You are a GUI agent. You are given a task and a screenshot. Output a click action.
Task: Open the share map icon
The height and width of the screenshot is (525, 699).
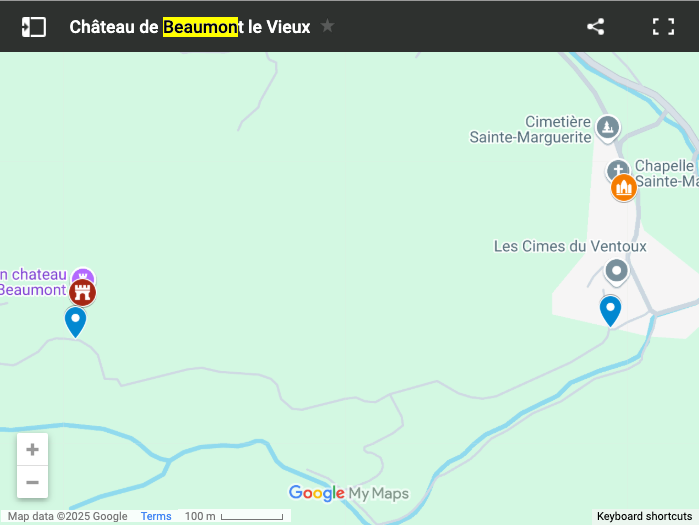click(x=596, y=27)
